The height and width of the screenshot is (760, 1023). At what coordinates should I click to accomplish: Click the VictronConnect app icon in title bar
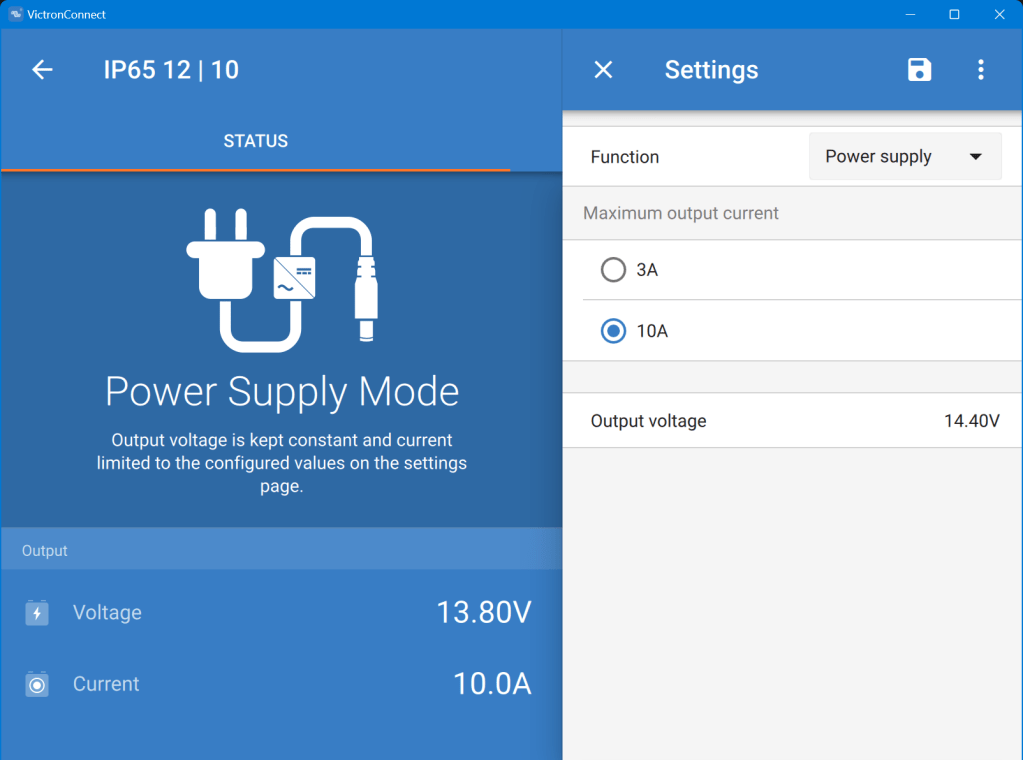coord(15,14)
